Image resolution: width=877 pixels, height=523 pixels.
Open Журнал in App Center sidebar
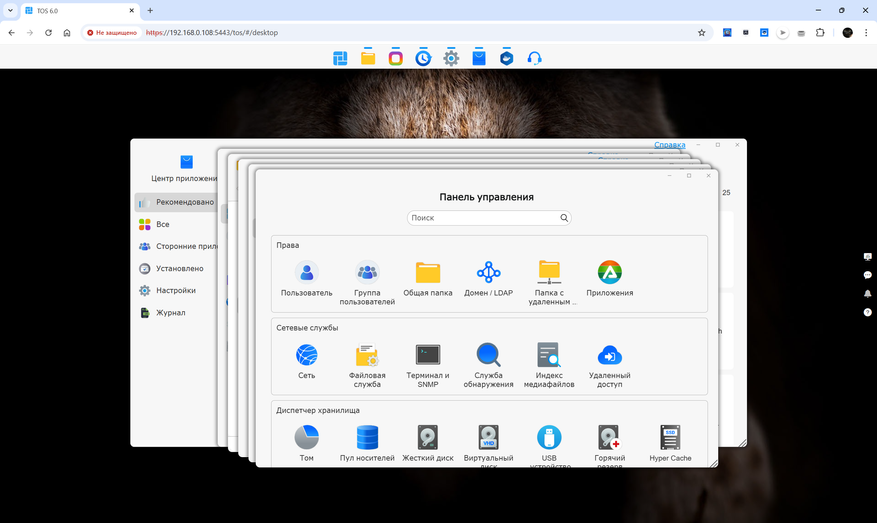pyautogui.click(x=170, y=313)
